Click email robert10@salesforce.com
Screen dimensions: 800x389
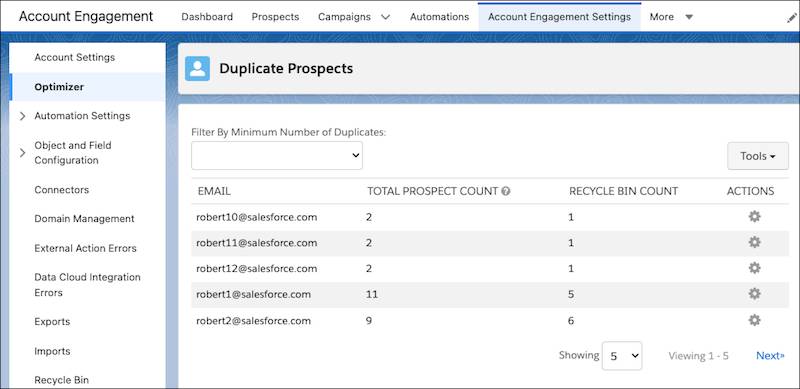[x=257, y=217]
